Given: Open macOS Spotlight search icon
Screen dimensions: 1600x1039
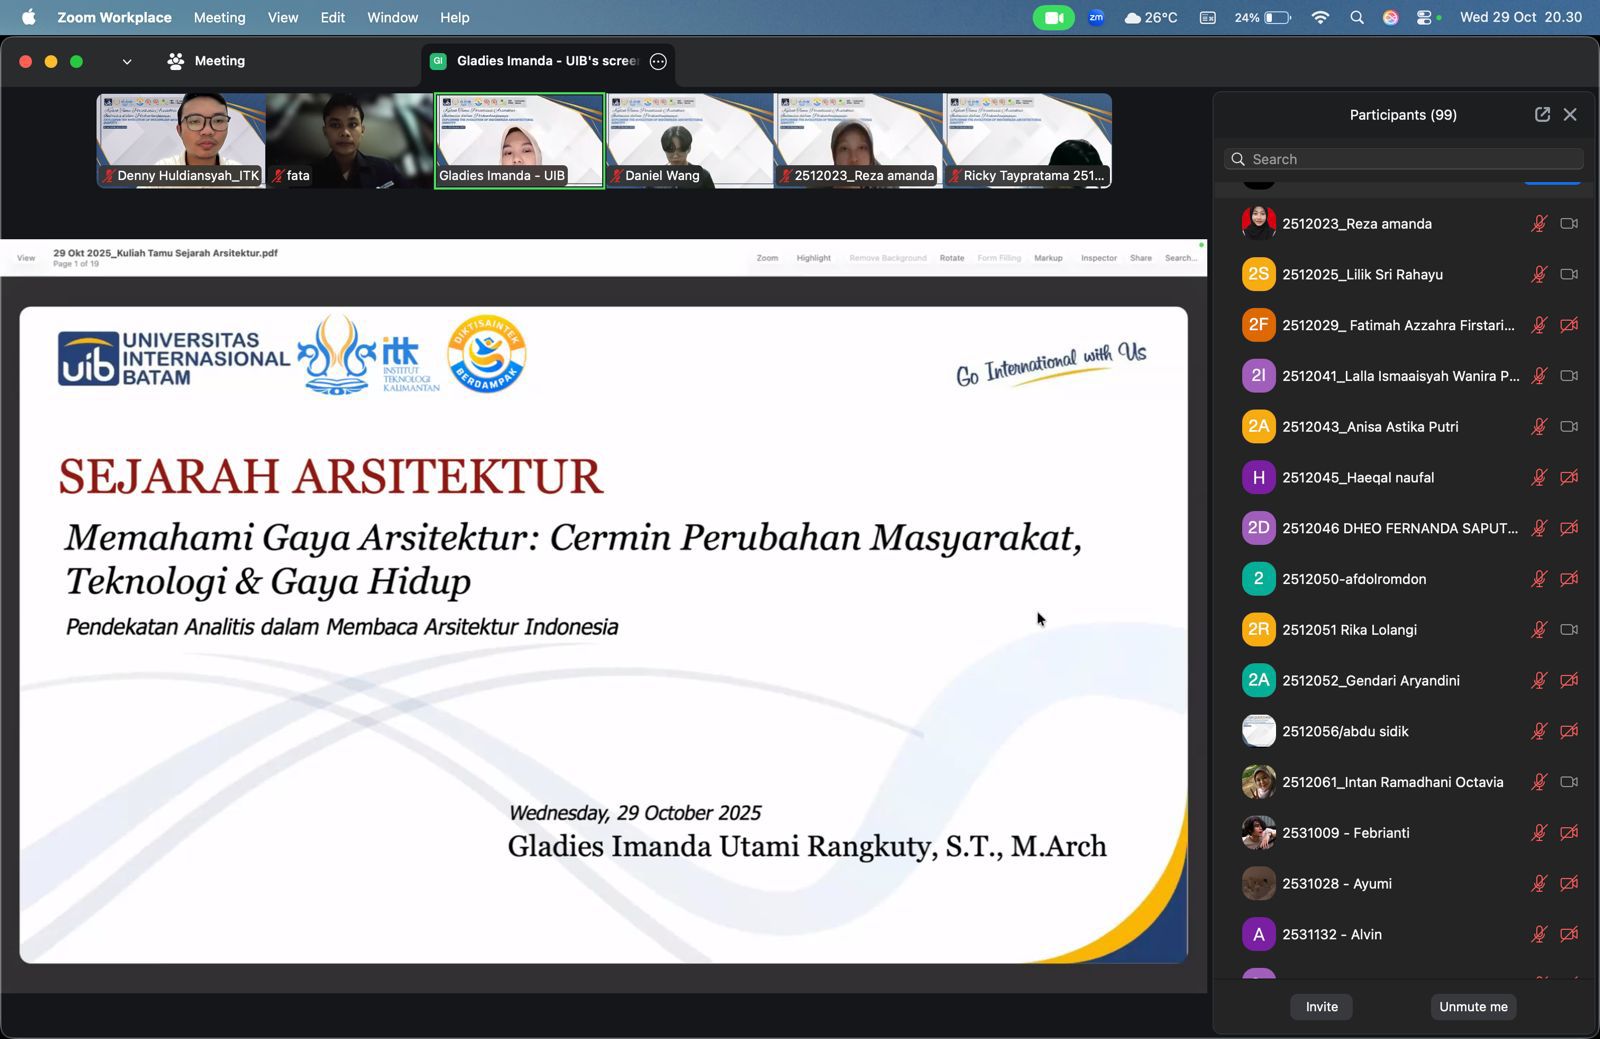Looking at the screenshot, I should point(1357,17).
